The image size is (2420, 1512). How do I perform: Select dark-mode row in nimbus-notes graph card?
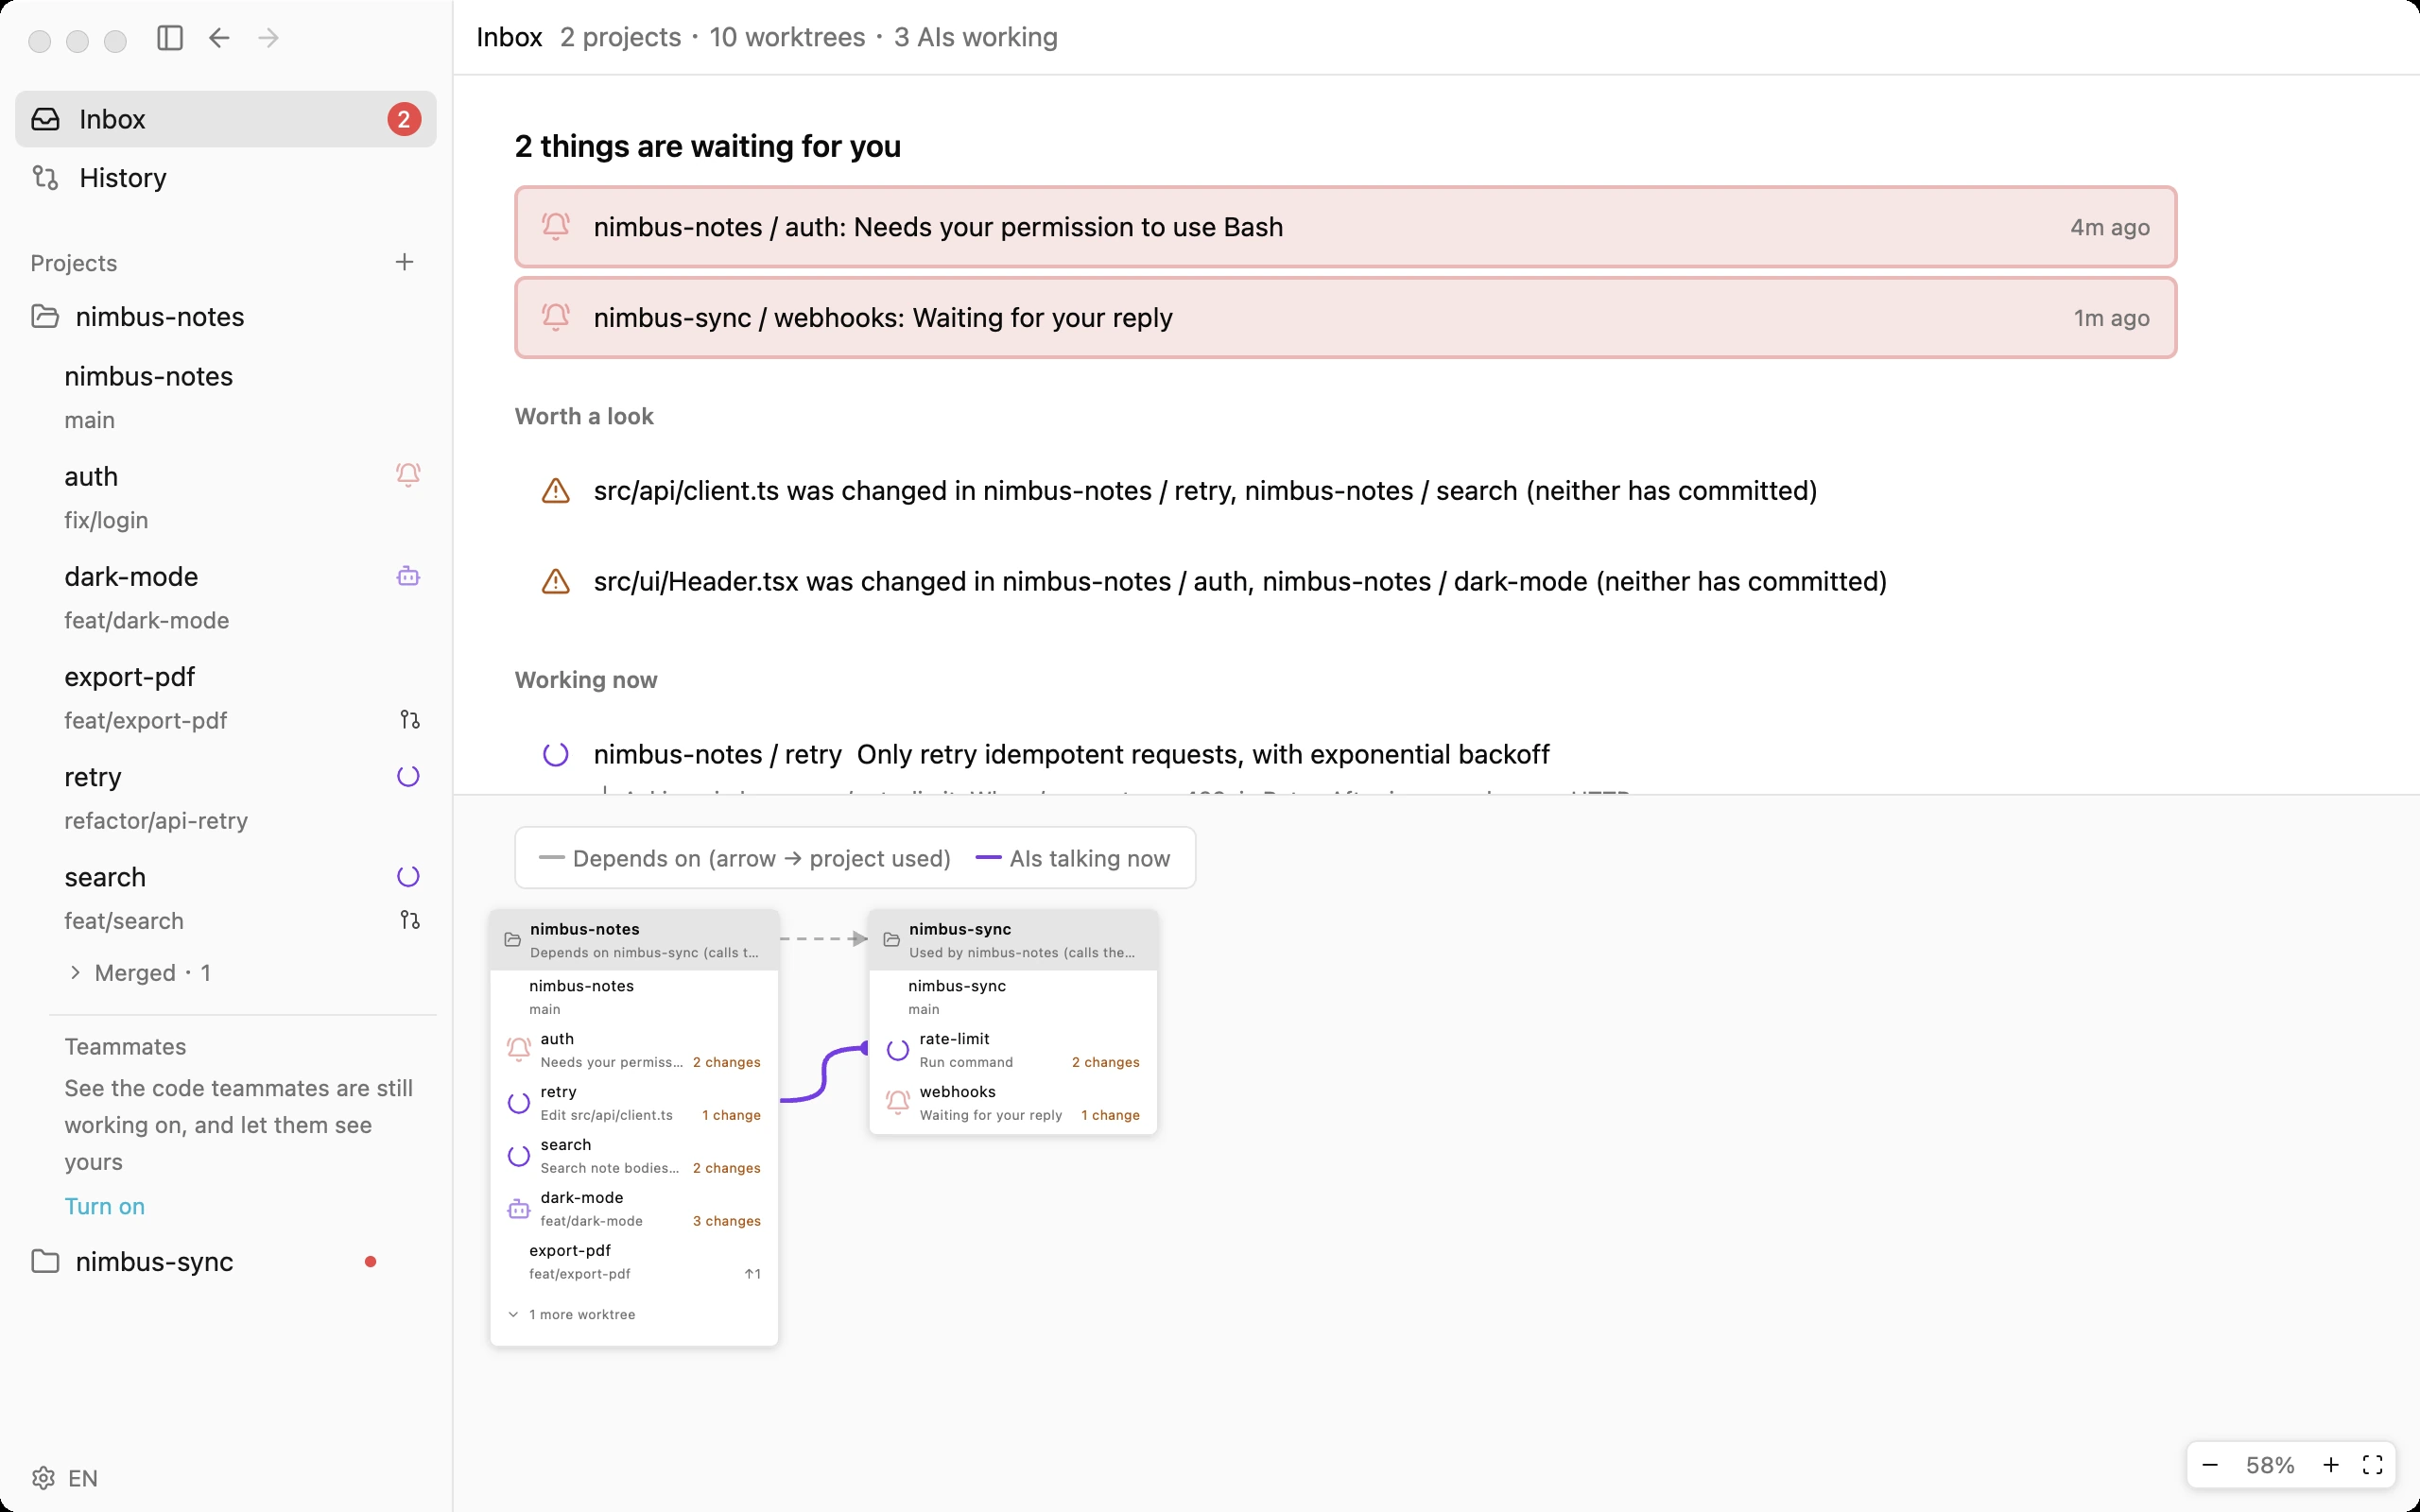click(x=634, y=1209)
